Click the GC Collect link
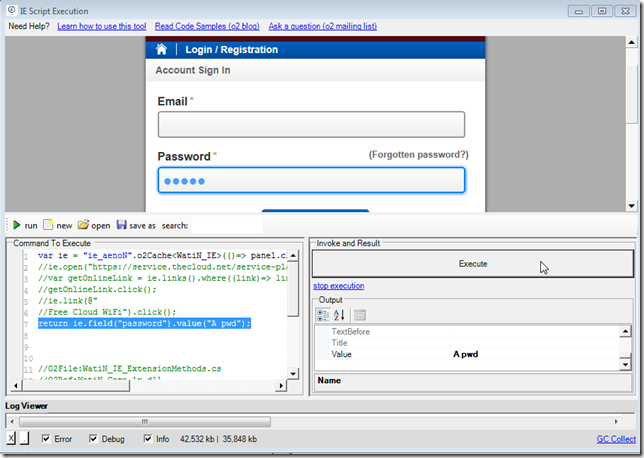 pos(616,439)
